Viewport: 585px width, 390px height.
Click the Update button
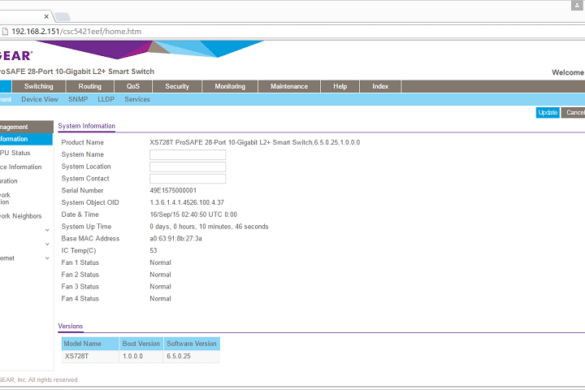[548, 112]
